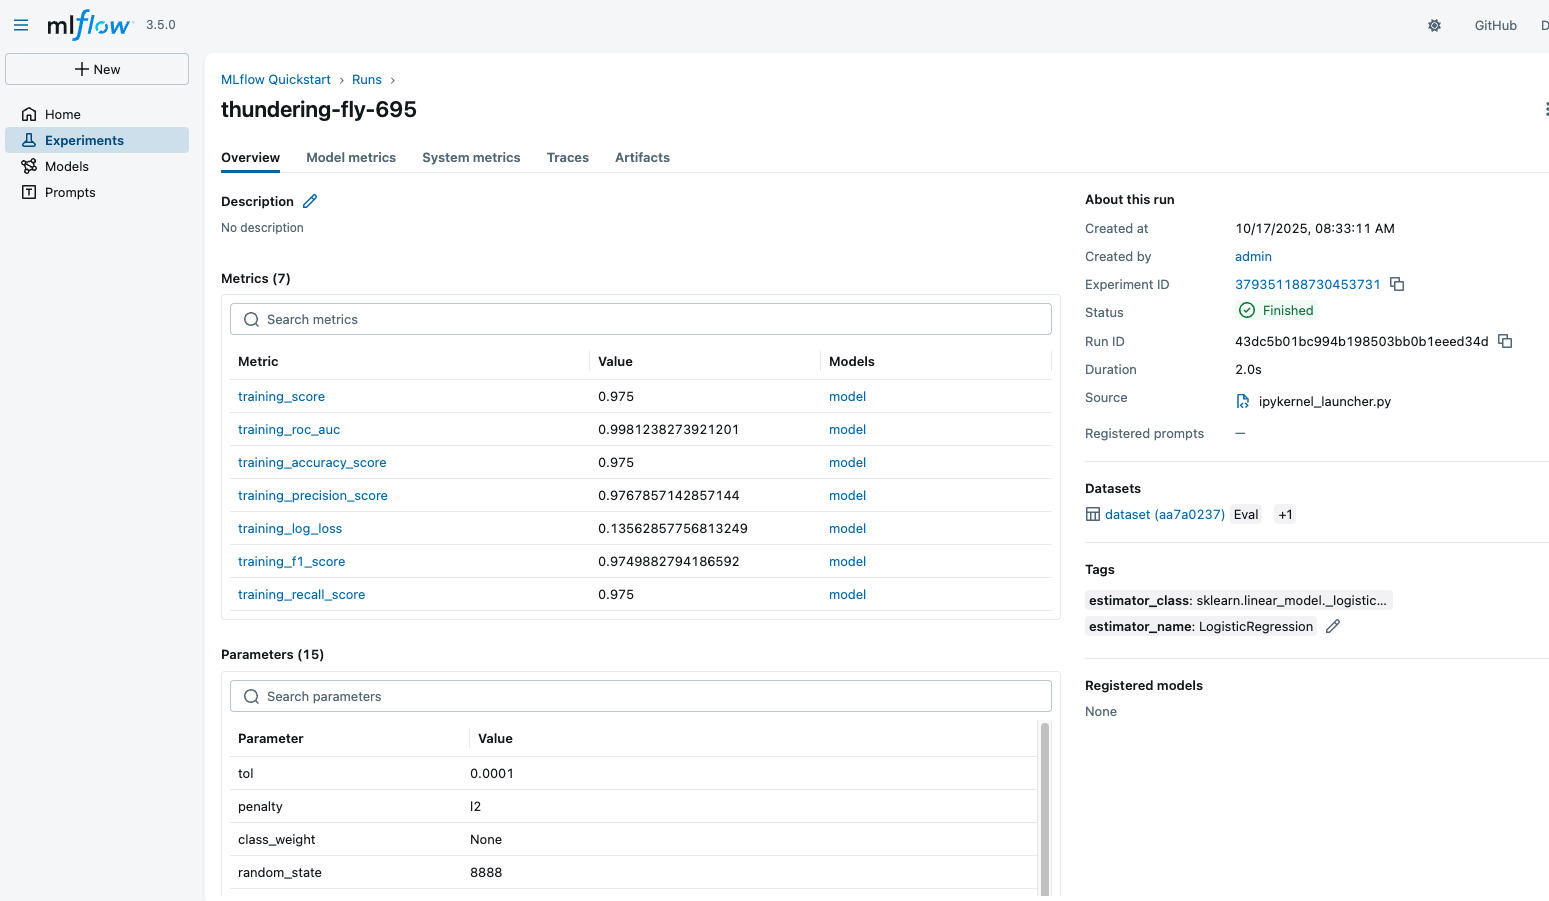Open the run options kebab menu

coord(1546,108)
